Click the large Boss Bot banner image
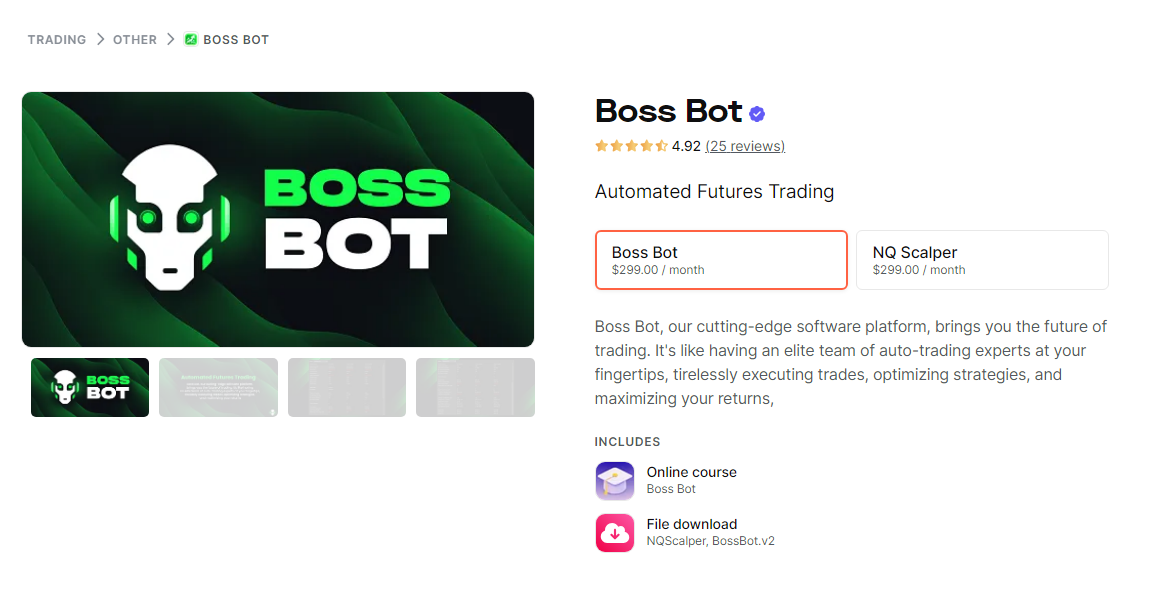 pos(277,218)
